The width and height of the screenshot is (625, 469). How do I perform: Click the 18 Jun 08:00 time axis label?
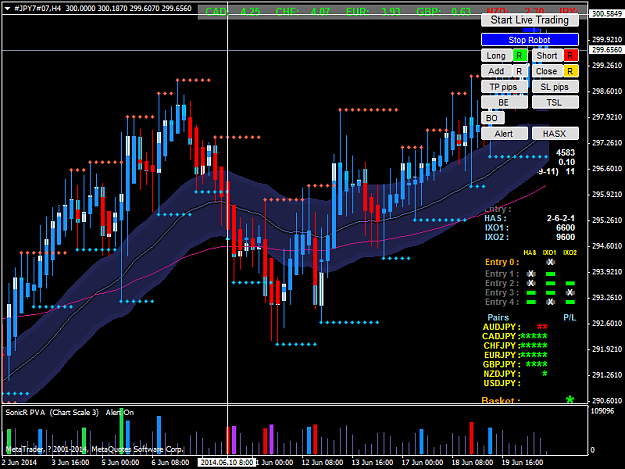472,462
